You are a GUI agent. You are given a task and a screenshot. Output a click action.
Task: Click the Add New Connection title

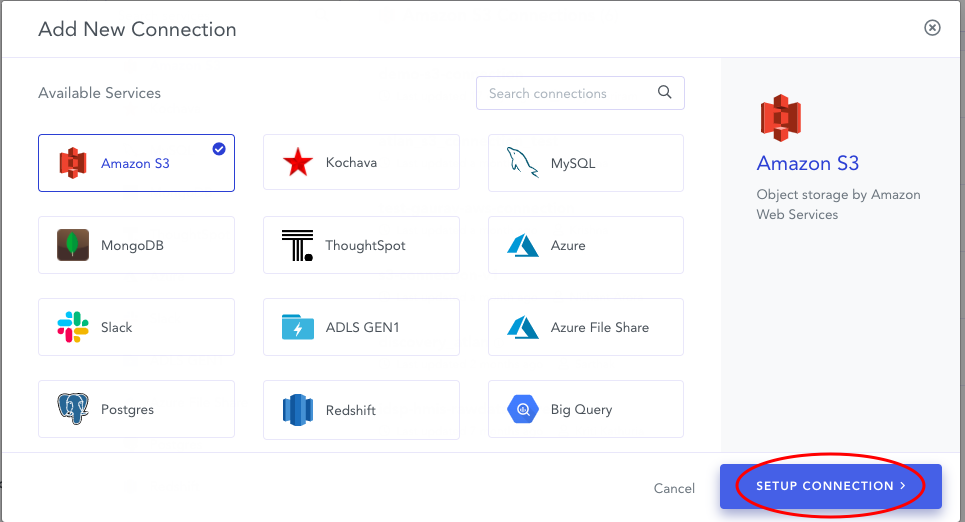click(x=137, y=29)
